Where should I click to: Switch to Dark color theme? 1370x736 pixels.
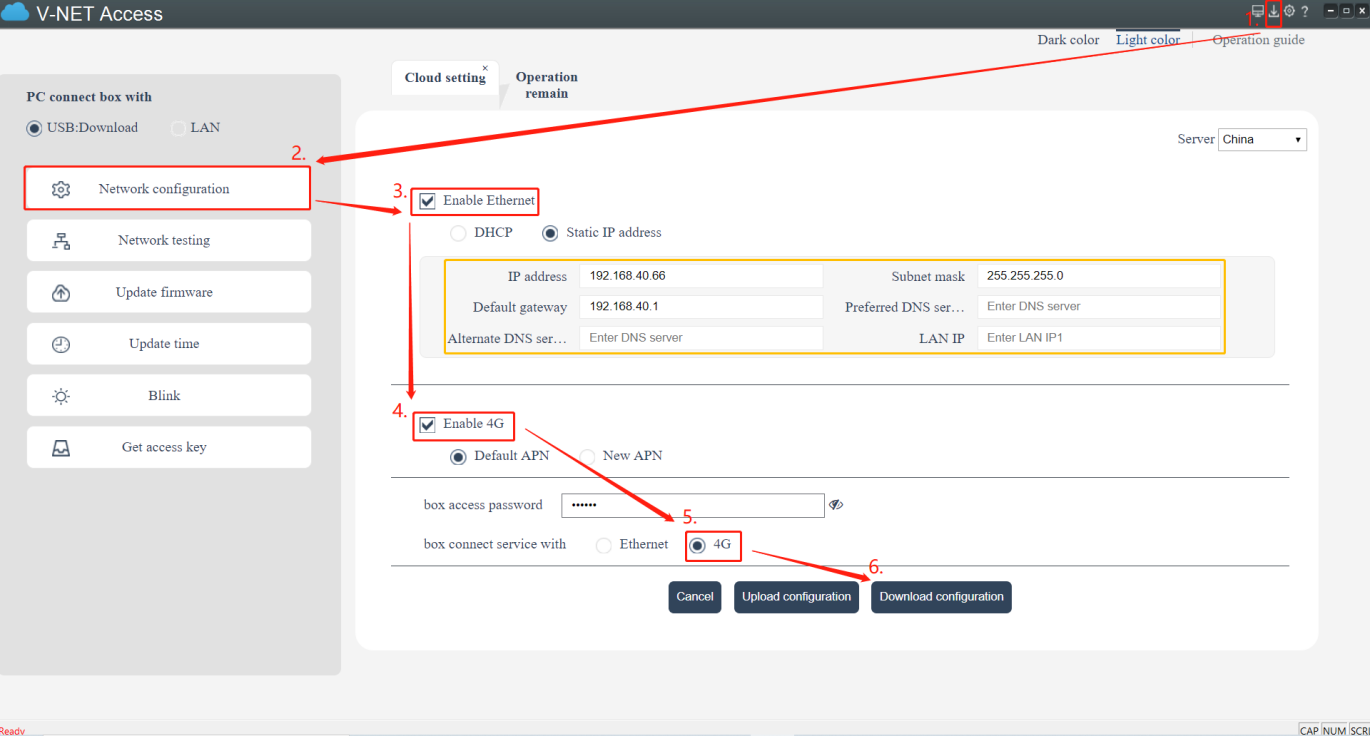coord(1068,40)
